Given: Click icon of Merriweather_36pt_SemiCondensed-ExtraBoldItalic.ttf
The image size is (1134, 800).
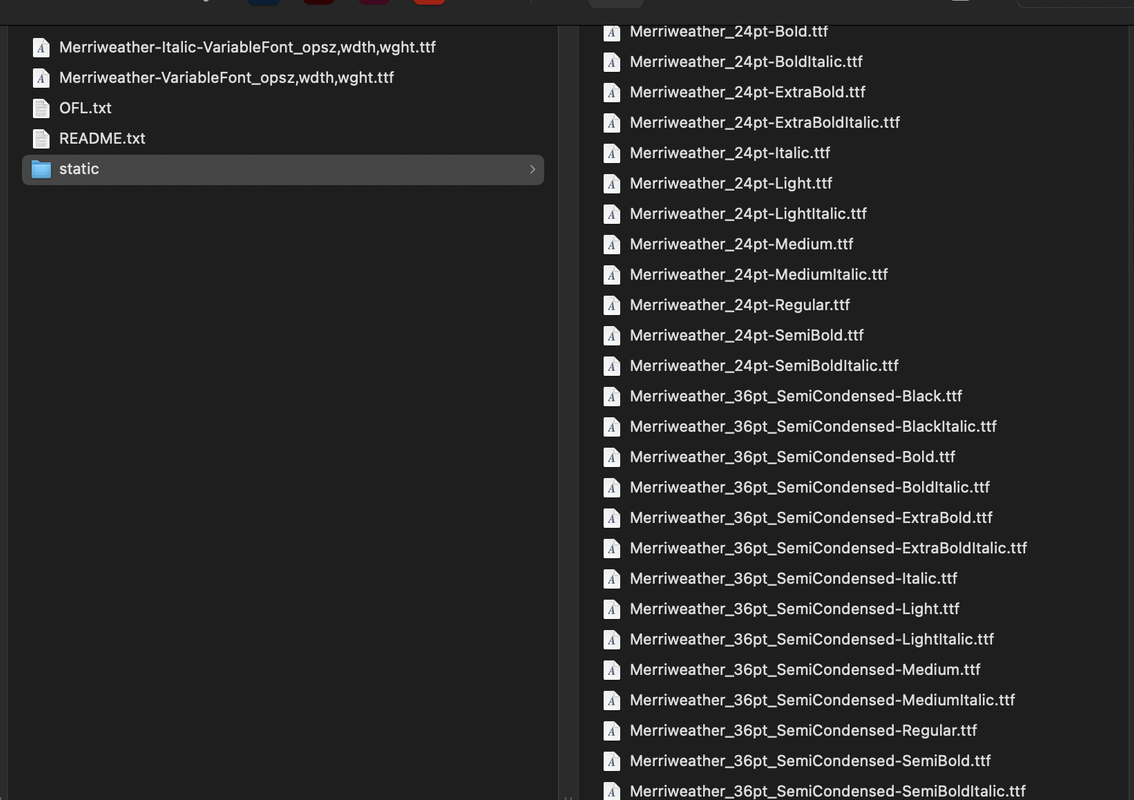Looking at the screenshot, I should pyautogui.click(x=612, y=548).
